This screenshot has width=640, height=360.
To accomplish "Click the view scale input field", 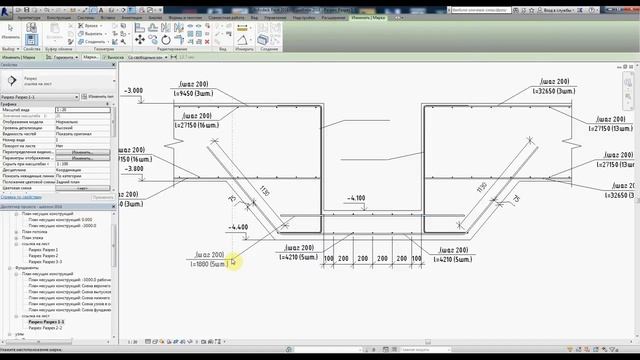I will point(82,110).
